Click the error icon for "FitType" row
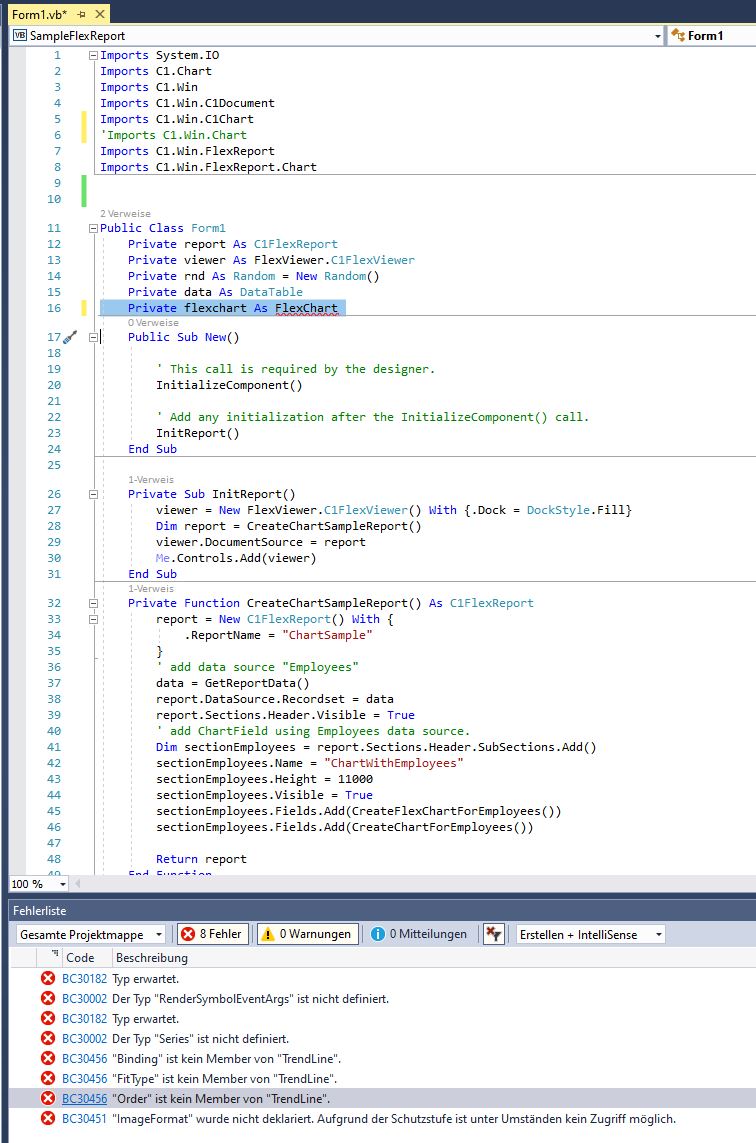The width and height of the screenshot is (756, 1143). click(48, 1078)
